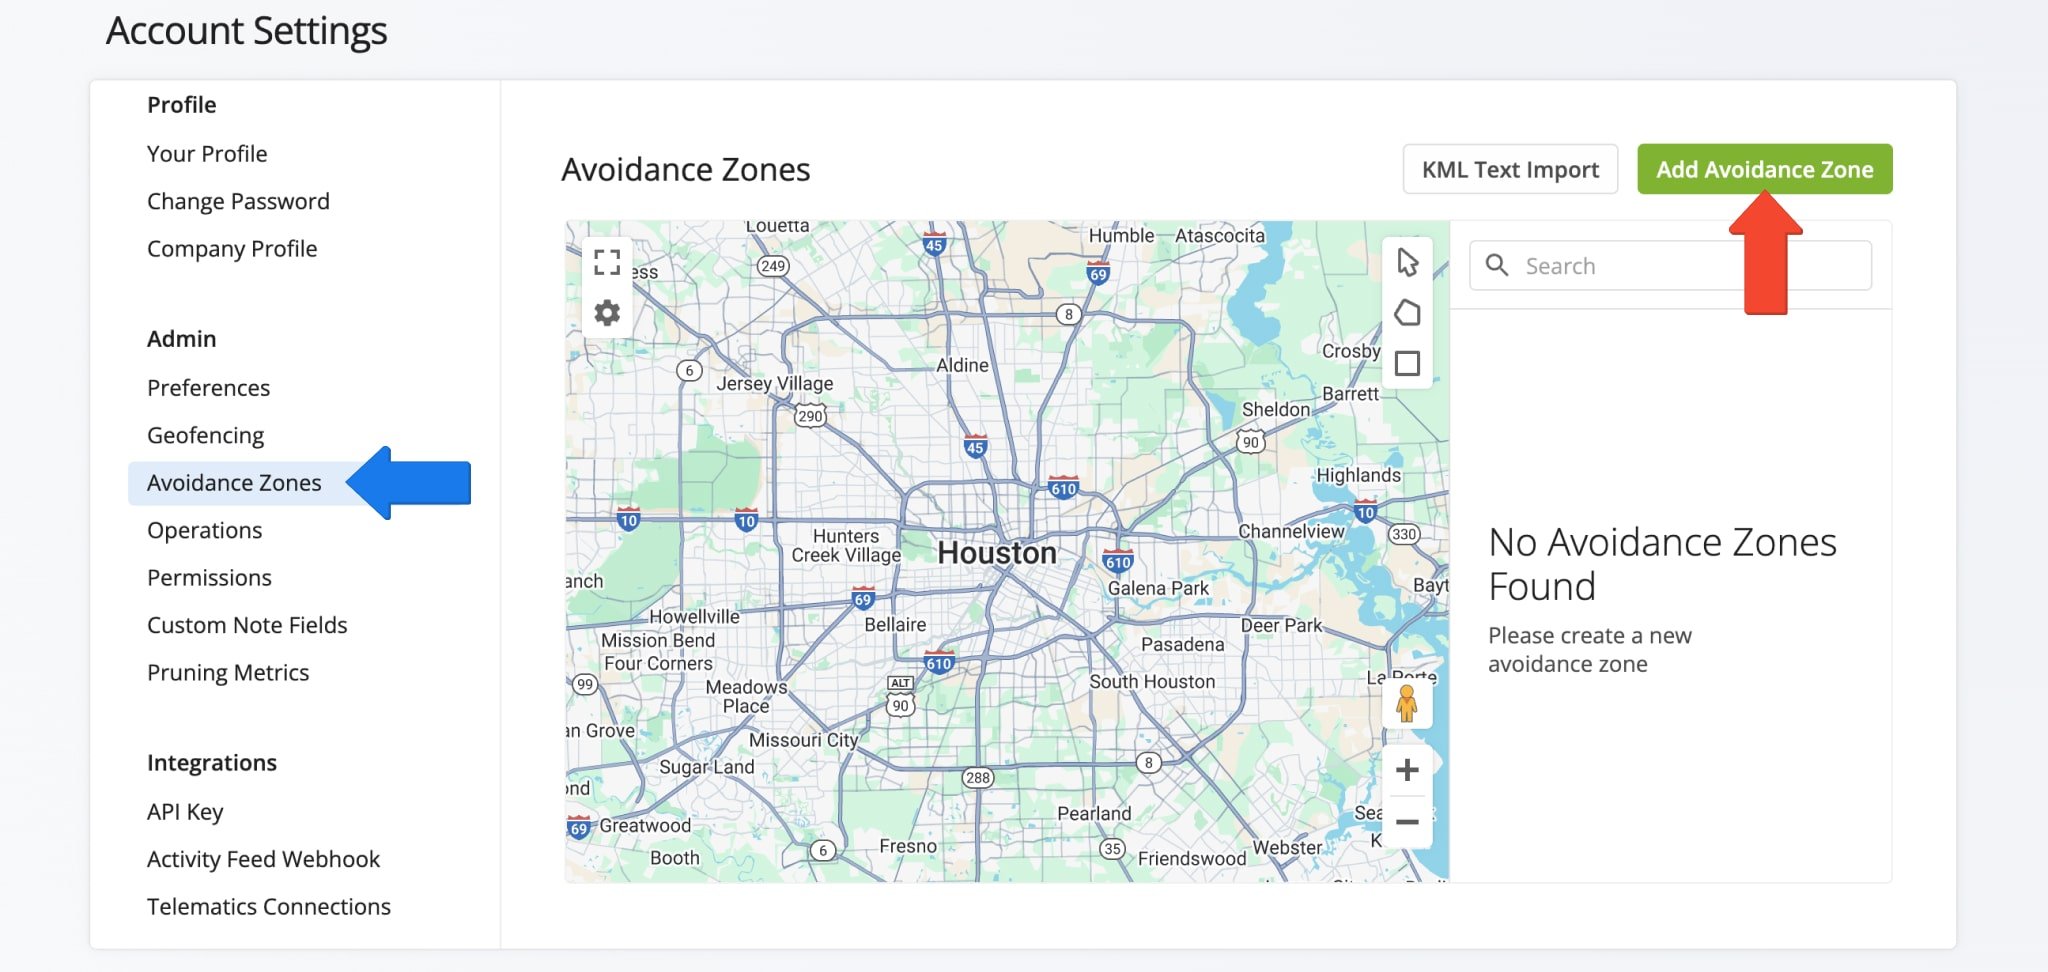Open Operations settings
This screenshot has height=972, width=2048.
[204, 531]
